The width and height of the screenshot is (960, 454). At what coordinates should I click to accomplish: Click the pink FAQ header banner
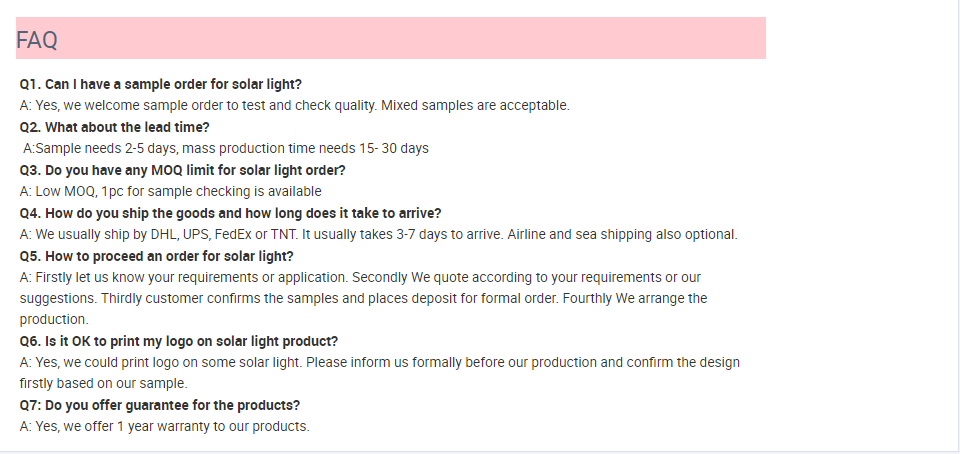[400, 38]
